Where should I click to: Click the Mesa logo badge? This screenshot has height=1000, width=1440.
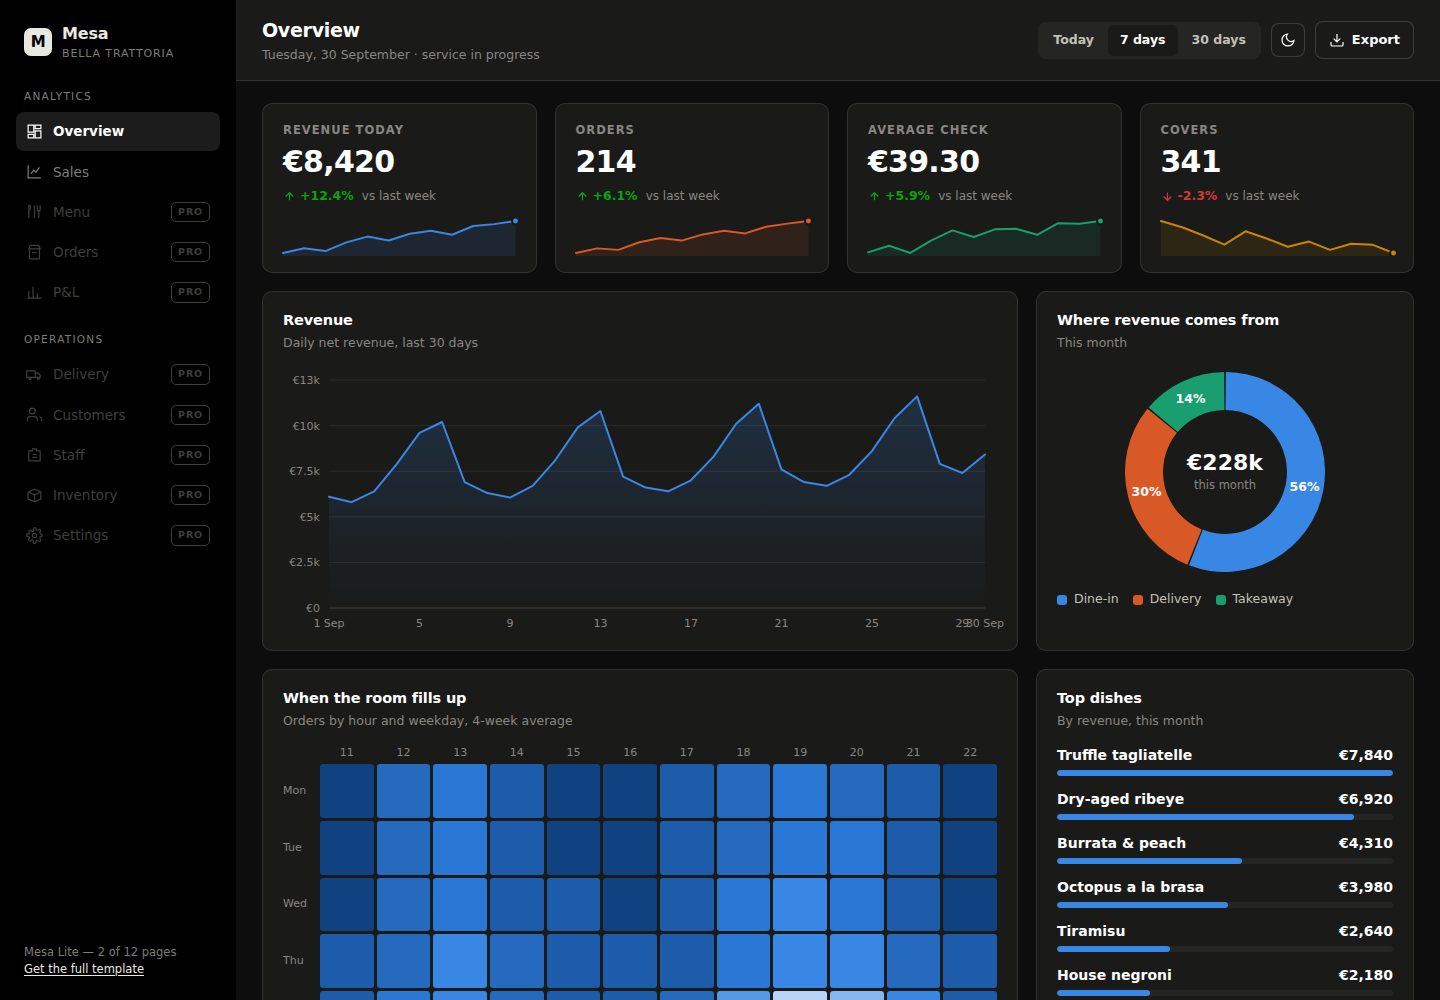(x=38, y=41)
